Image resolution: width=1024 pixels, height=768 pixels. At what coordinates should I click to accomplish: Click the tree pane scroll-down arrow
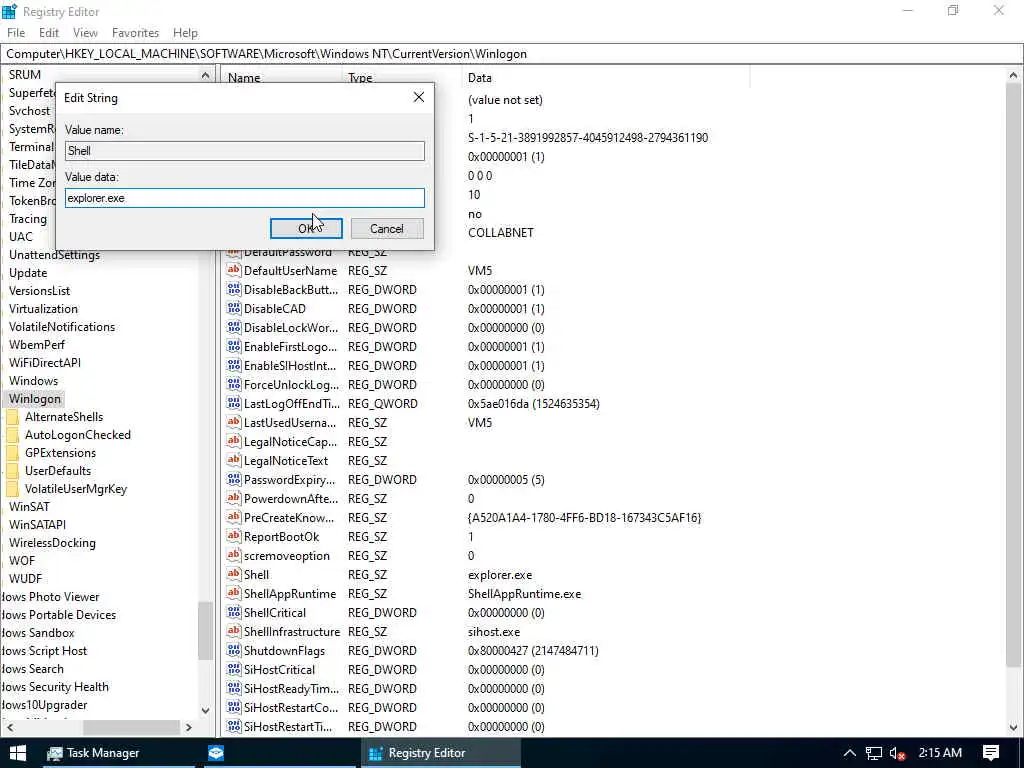coord(205,710)
